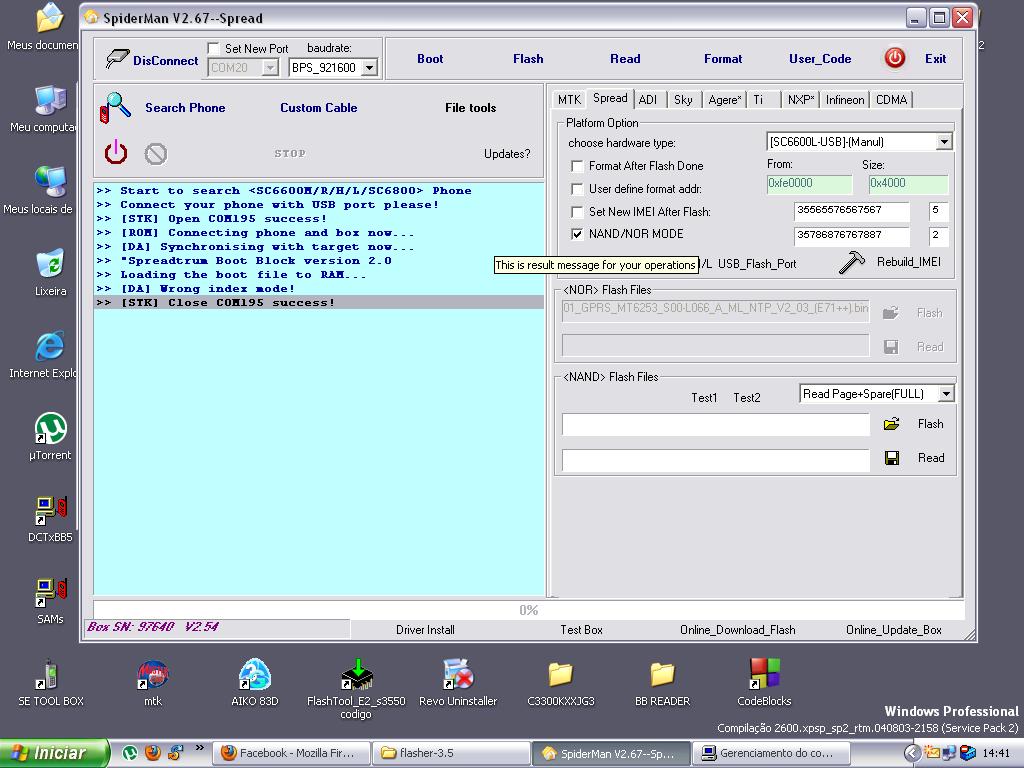Open the baudrate BPS_921600 dropdown
This screenshot has height=768, width=1024.
coord(369,67)
